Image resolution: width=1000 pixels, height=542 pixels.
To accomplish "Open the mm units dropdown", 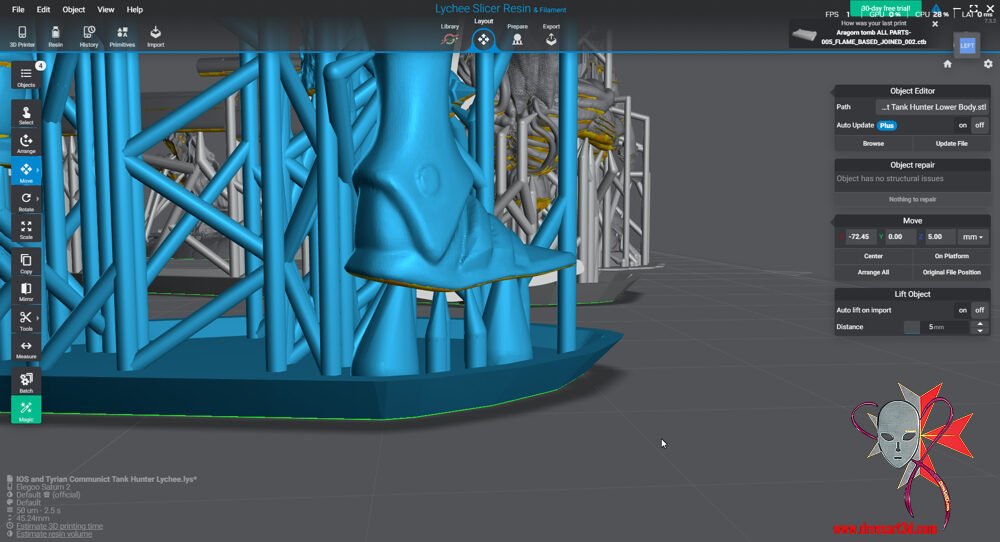I will (973, 237).
